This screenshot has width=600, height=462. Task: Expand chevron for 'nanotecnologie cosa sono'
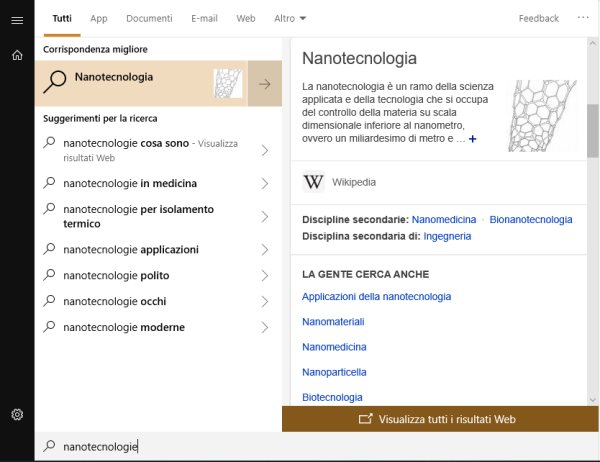pos(265,150)
